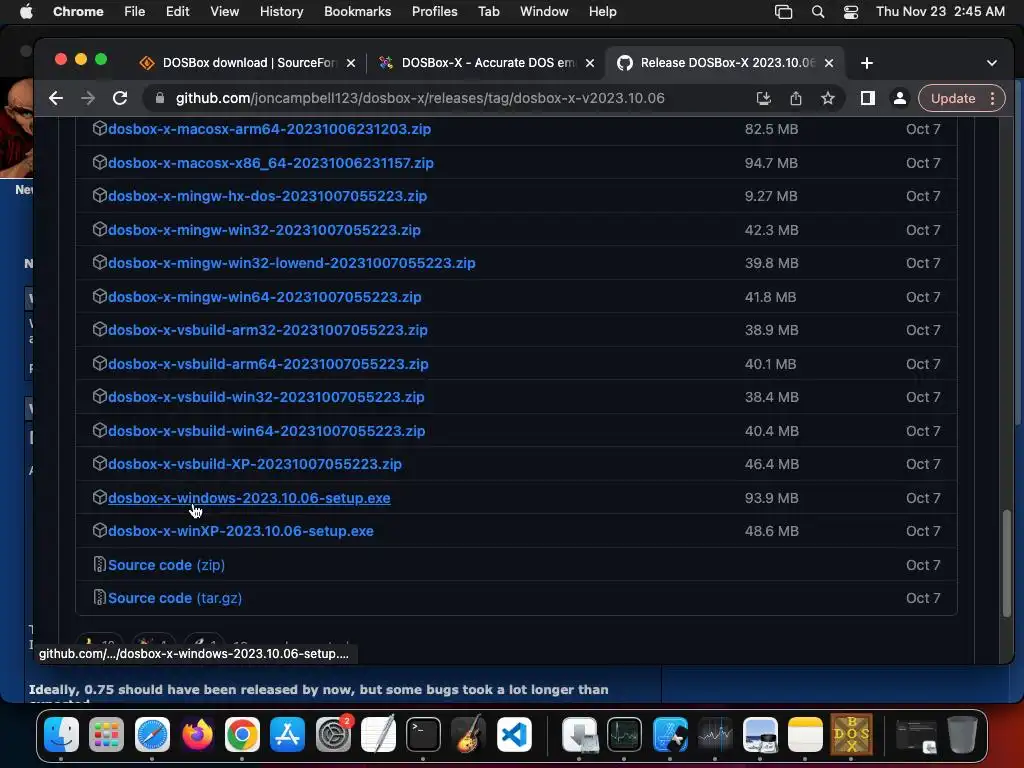Open the Chrome menu in menu bar
This screenshot has height=768, width=1024.
(x=78, y=12)
